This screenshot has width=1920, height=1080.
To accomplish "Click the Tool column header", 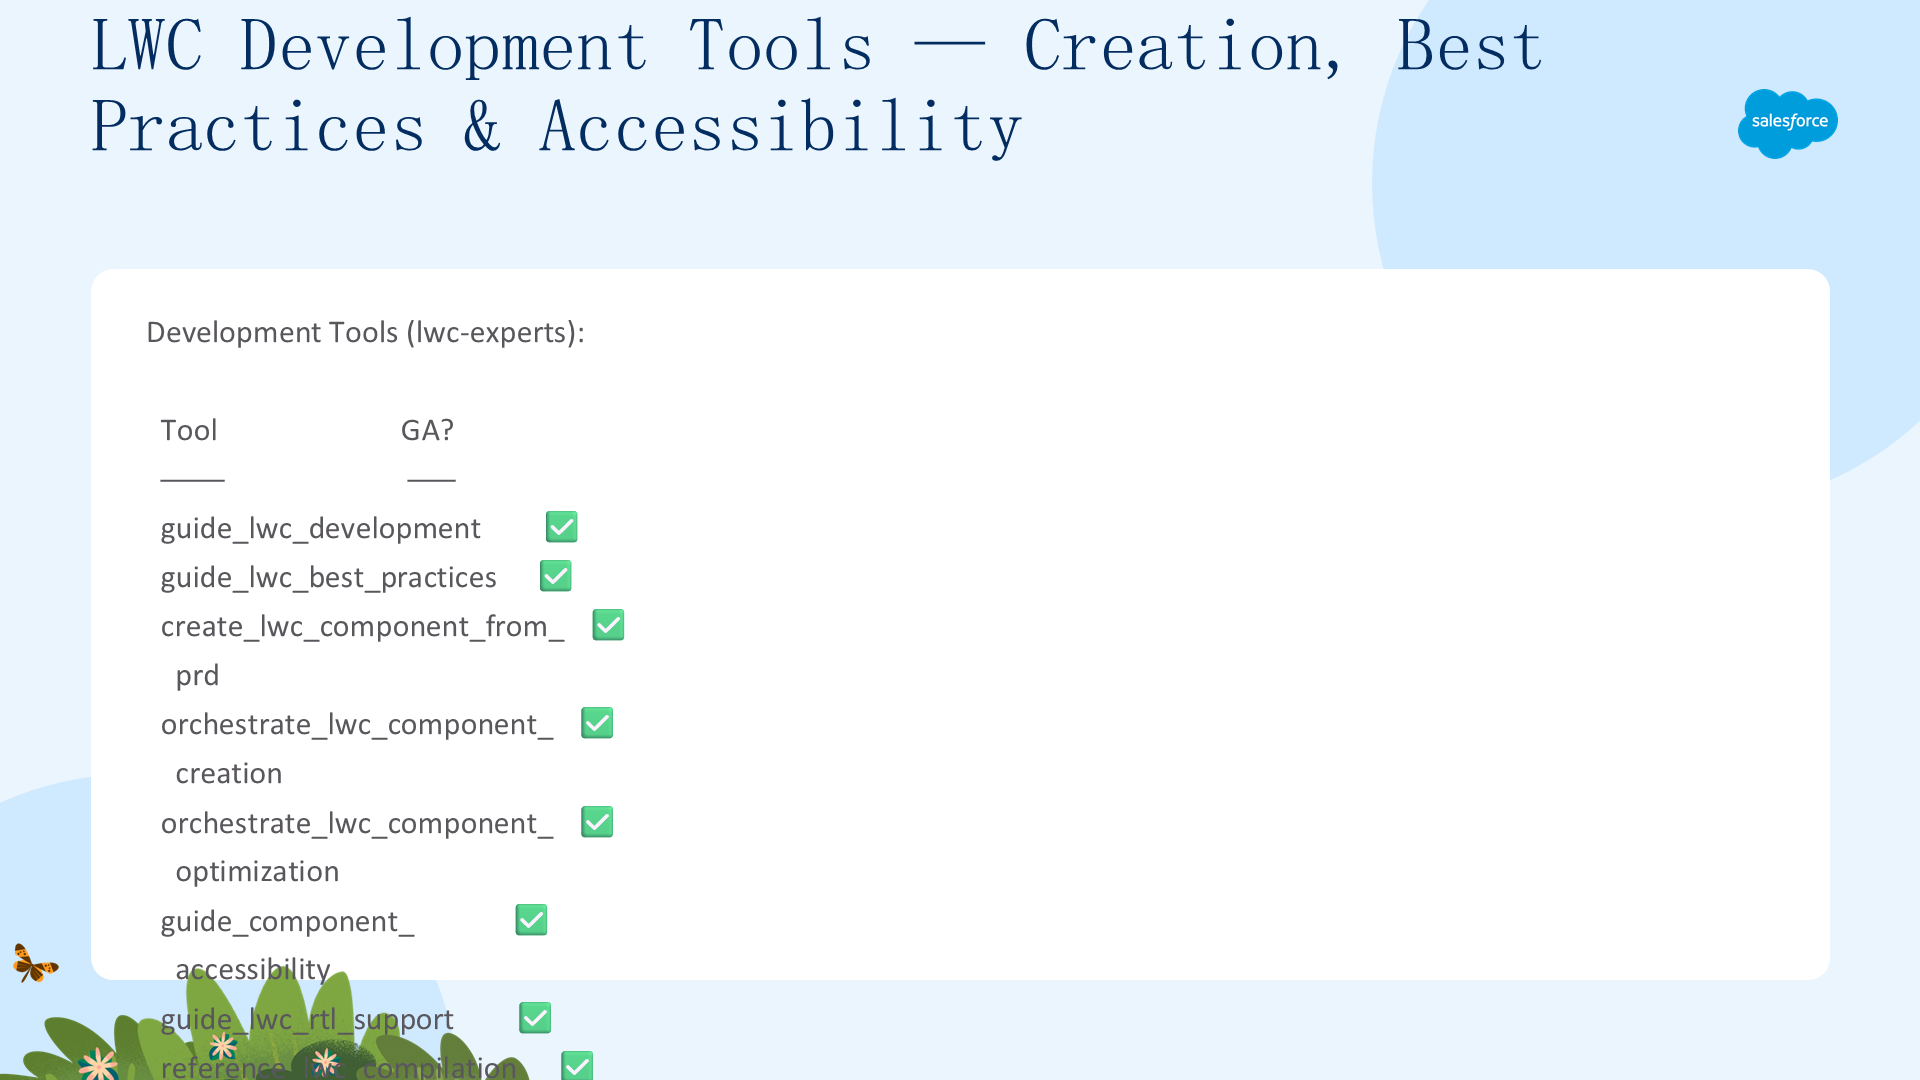I will [189, 430].
